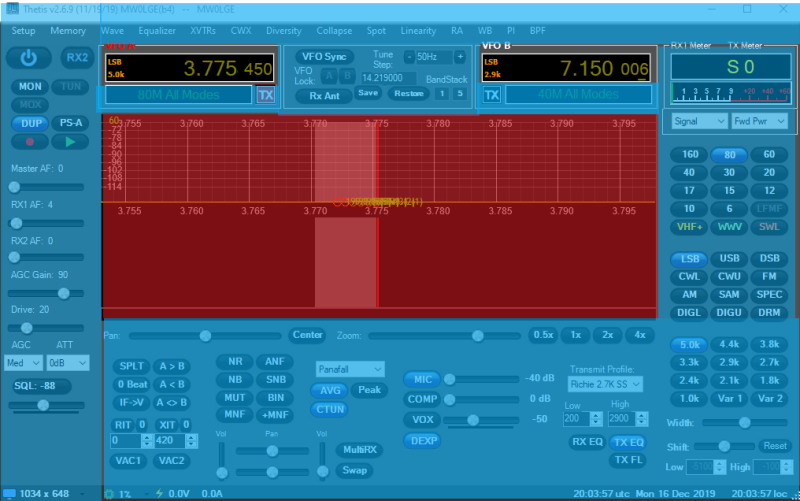Toggle PS-A PureSignal button
Screen dimensions: 800x501
click(70, 123)
